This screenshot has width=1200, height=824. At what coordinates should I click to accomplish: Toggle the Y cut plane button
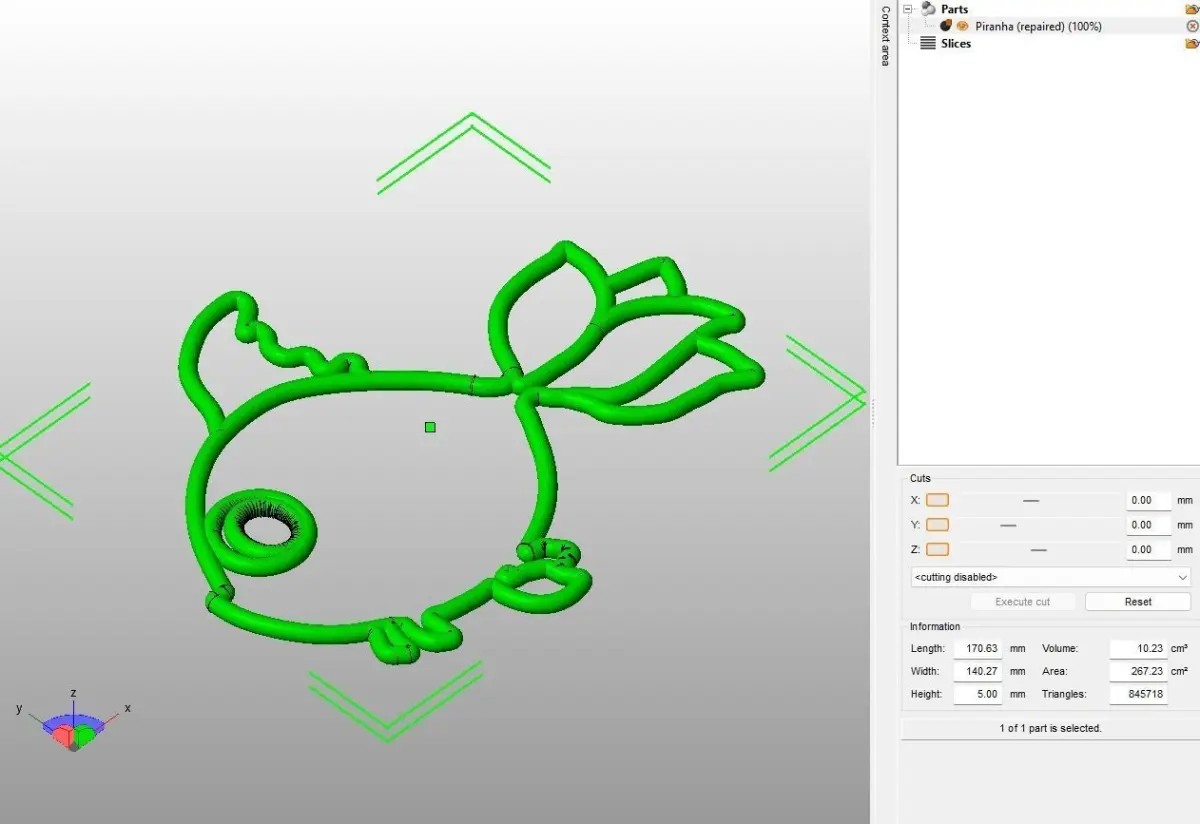pyautogui.click(x=937, y=525)
